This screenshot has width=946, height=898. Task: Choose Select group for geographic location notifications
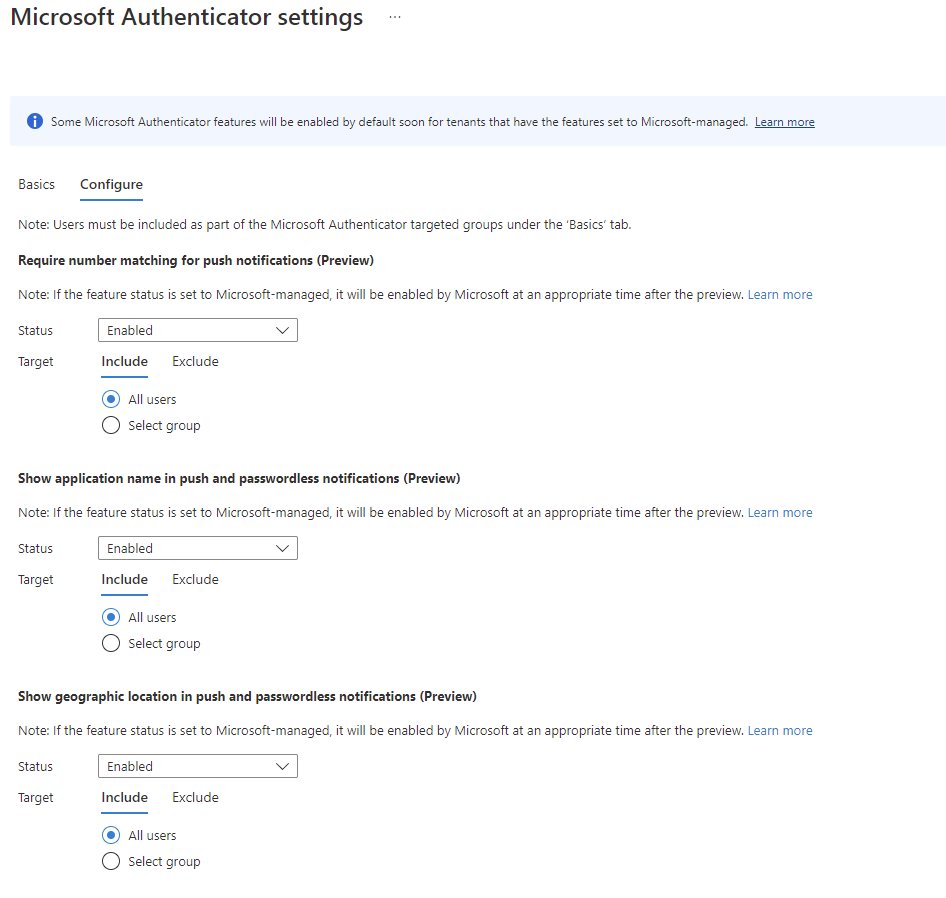click(x=111, y=861)
